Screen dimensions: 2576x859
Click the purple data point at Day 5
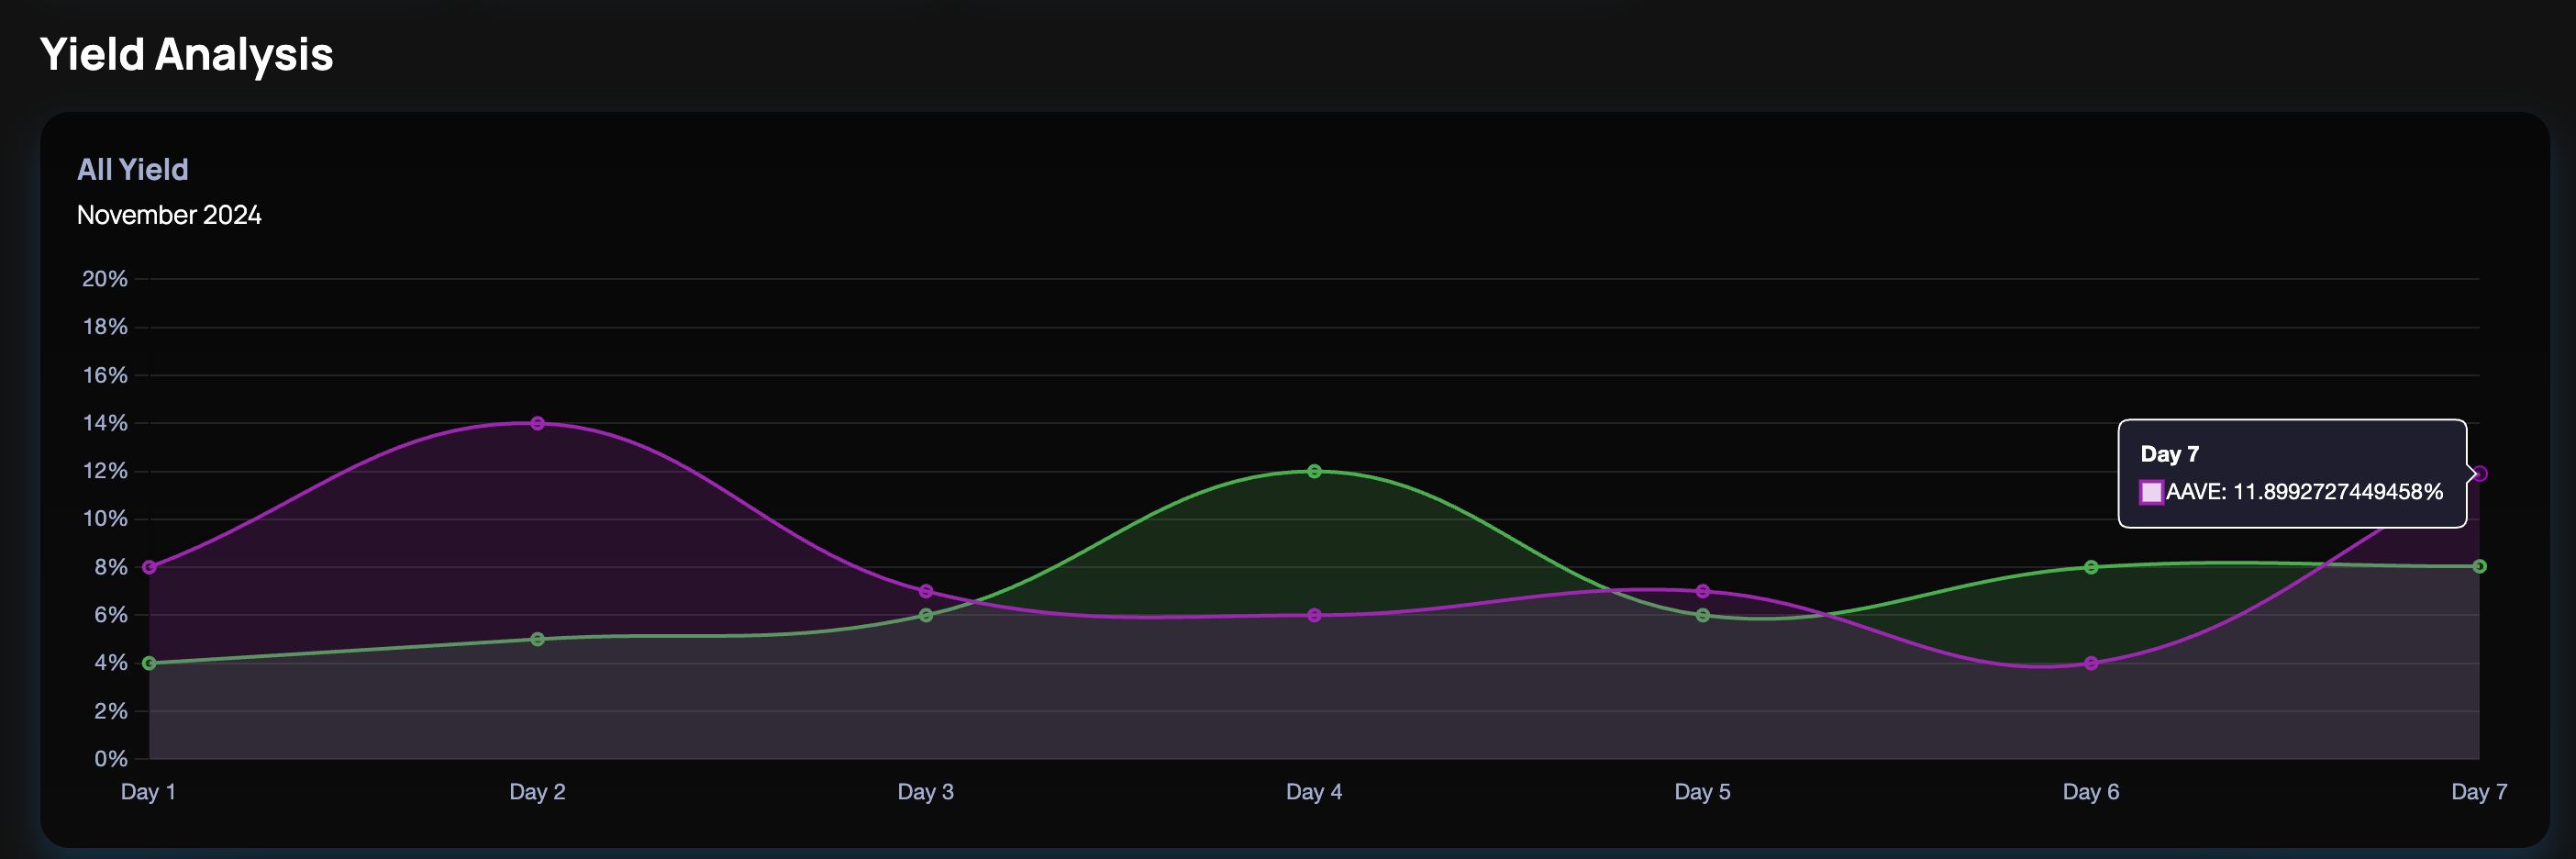coord(1703,591)
